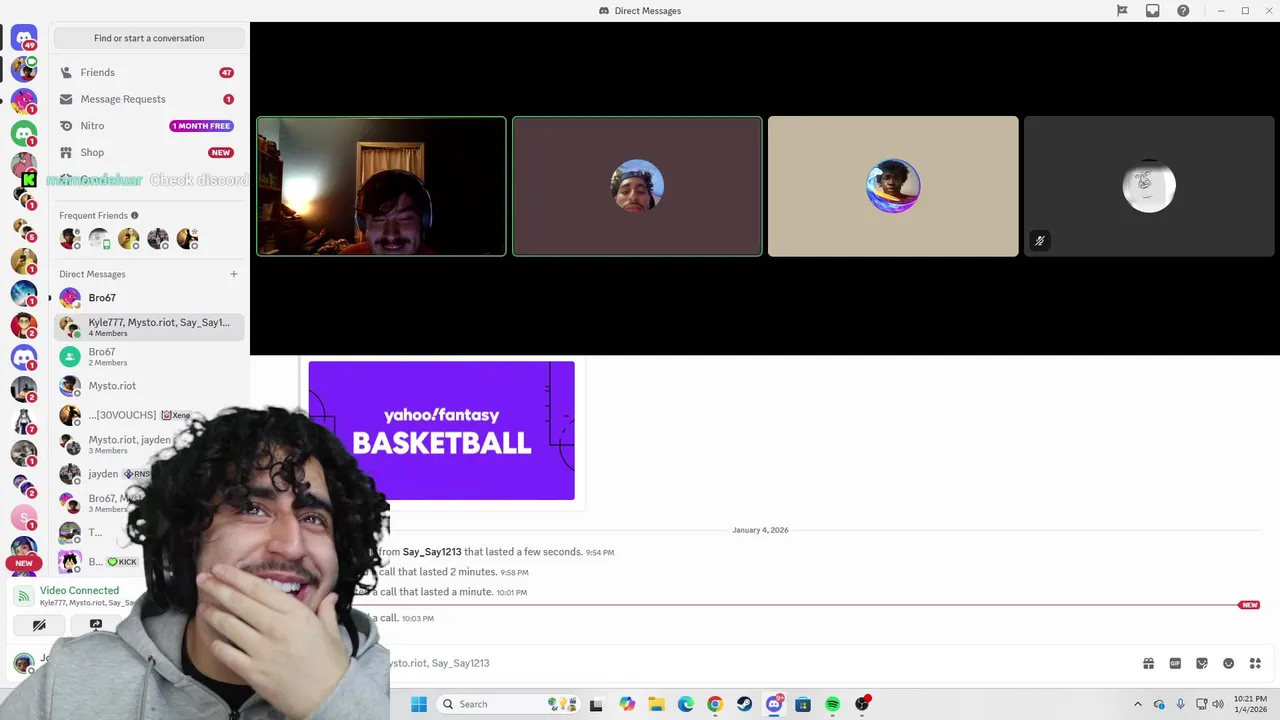
Task: Open Nitro page
Action: coord(149,126)
